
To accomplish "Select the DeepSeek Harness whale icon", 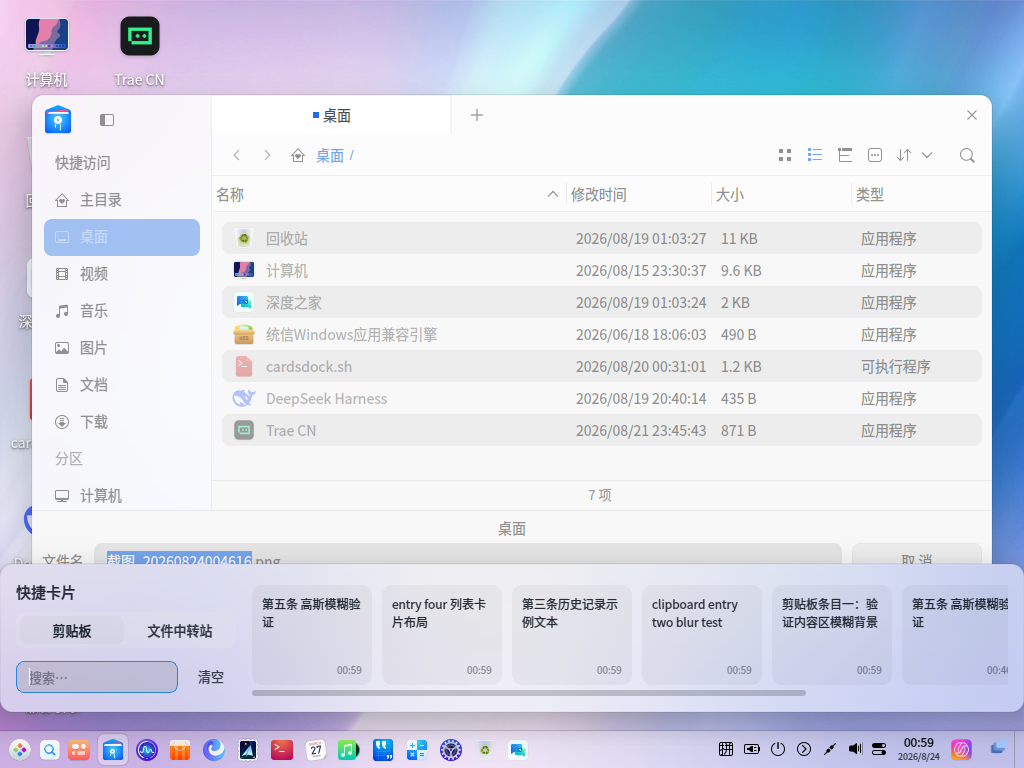I will [244, 398].
